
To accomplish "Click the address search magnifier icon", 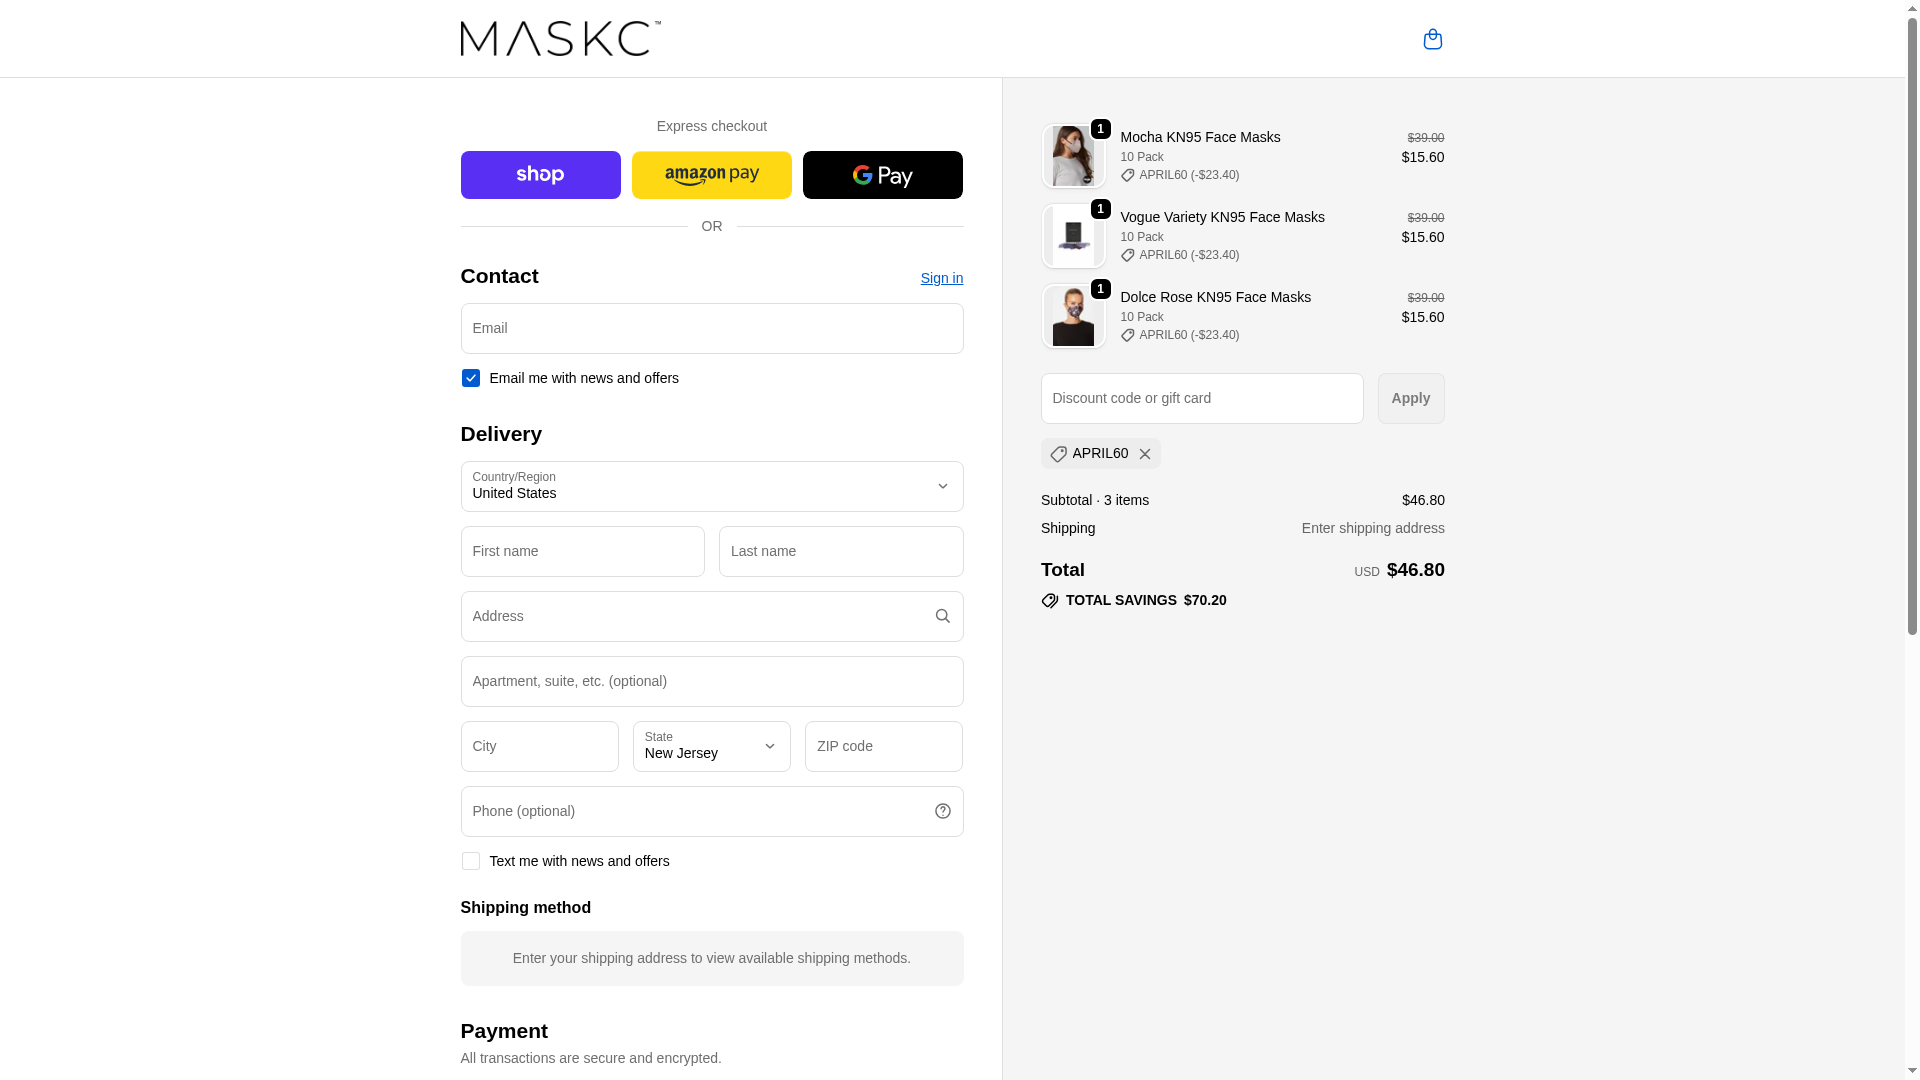I will click(x=942, y=616).
